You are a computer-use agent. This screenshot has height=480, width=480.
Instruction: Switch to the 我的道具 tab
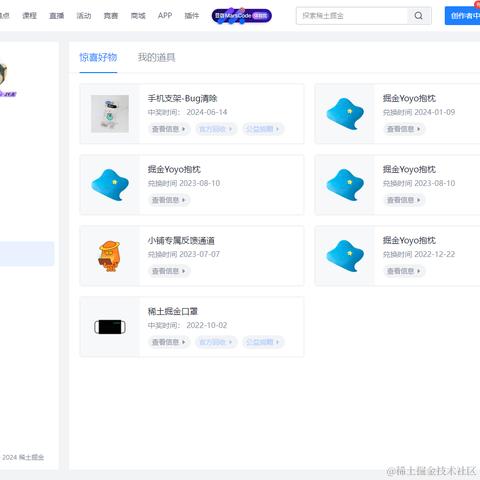click(156, 57)
